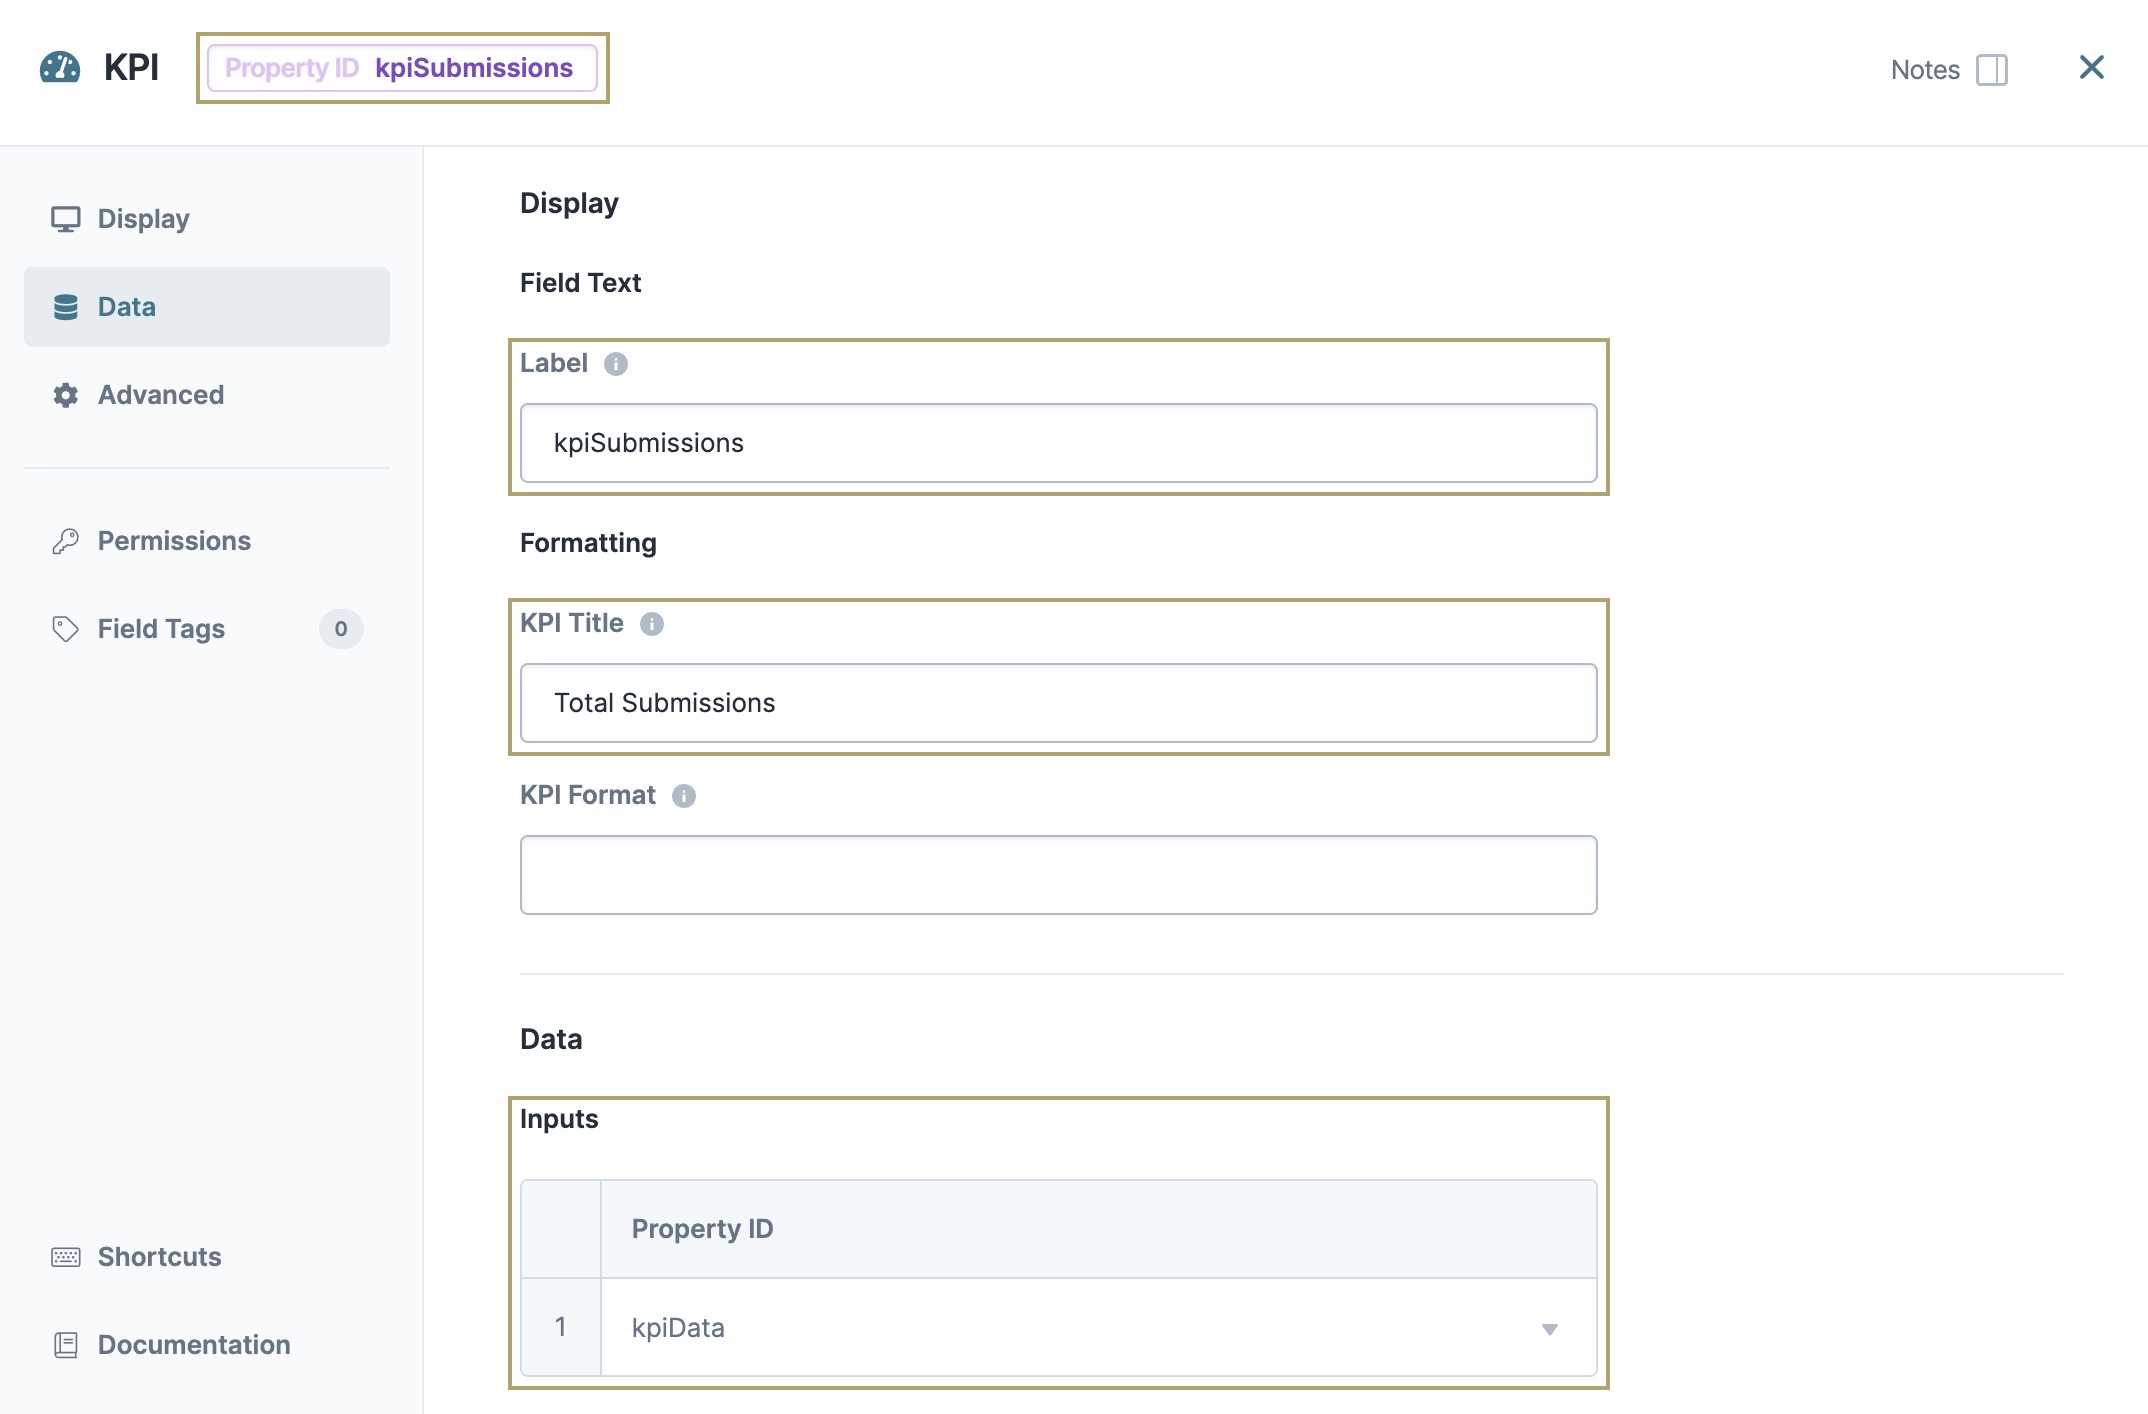Focus the KPI Title input field

click(x=1059, y=703)
